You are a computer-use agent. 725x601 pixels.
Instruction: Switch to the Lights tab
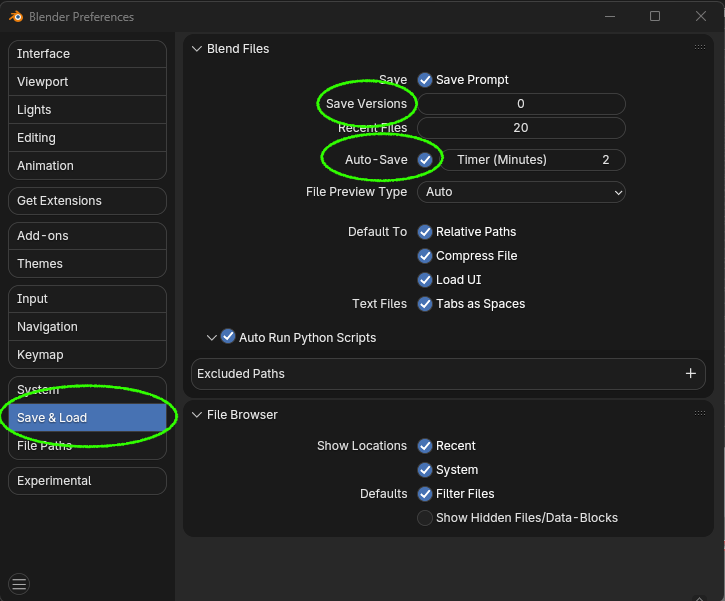coord(87,110)
